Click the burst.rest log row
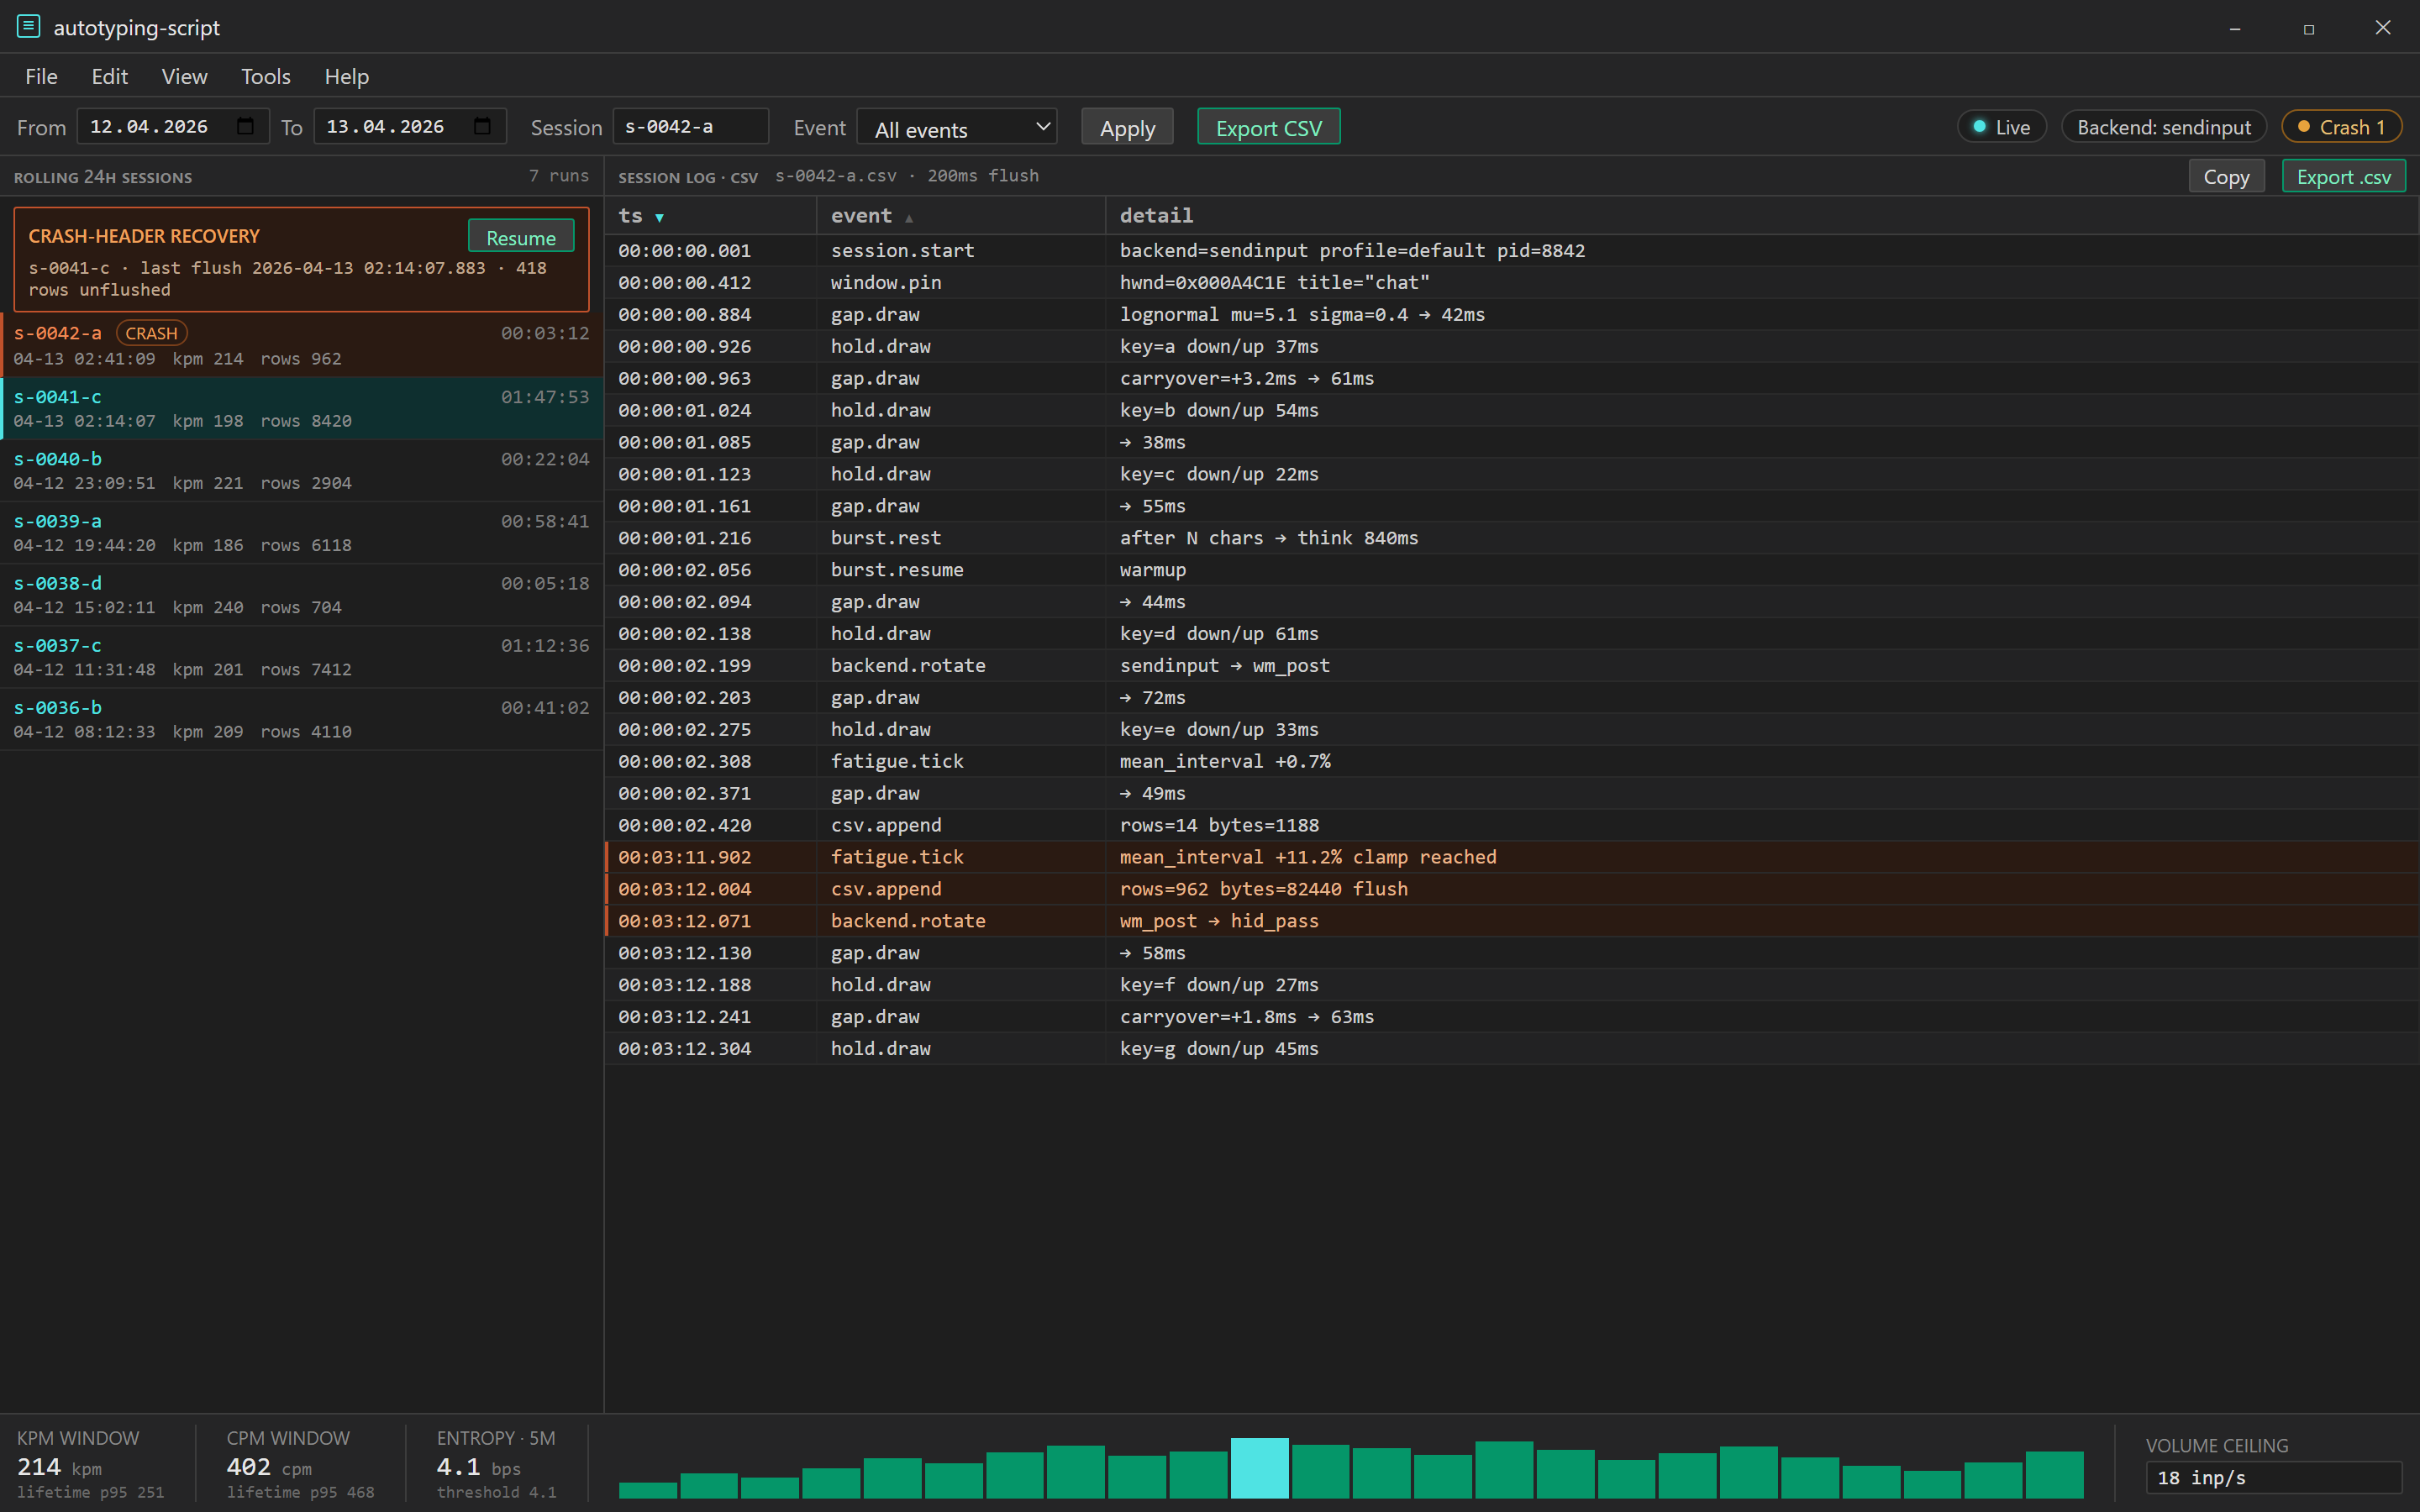 click(x=1511, y=537)
